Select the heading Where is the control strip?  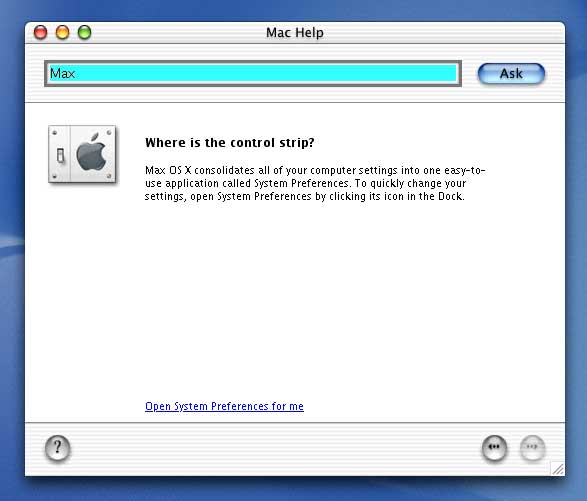pos(229,143)
